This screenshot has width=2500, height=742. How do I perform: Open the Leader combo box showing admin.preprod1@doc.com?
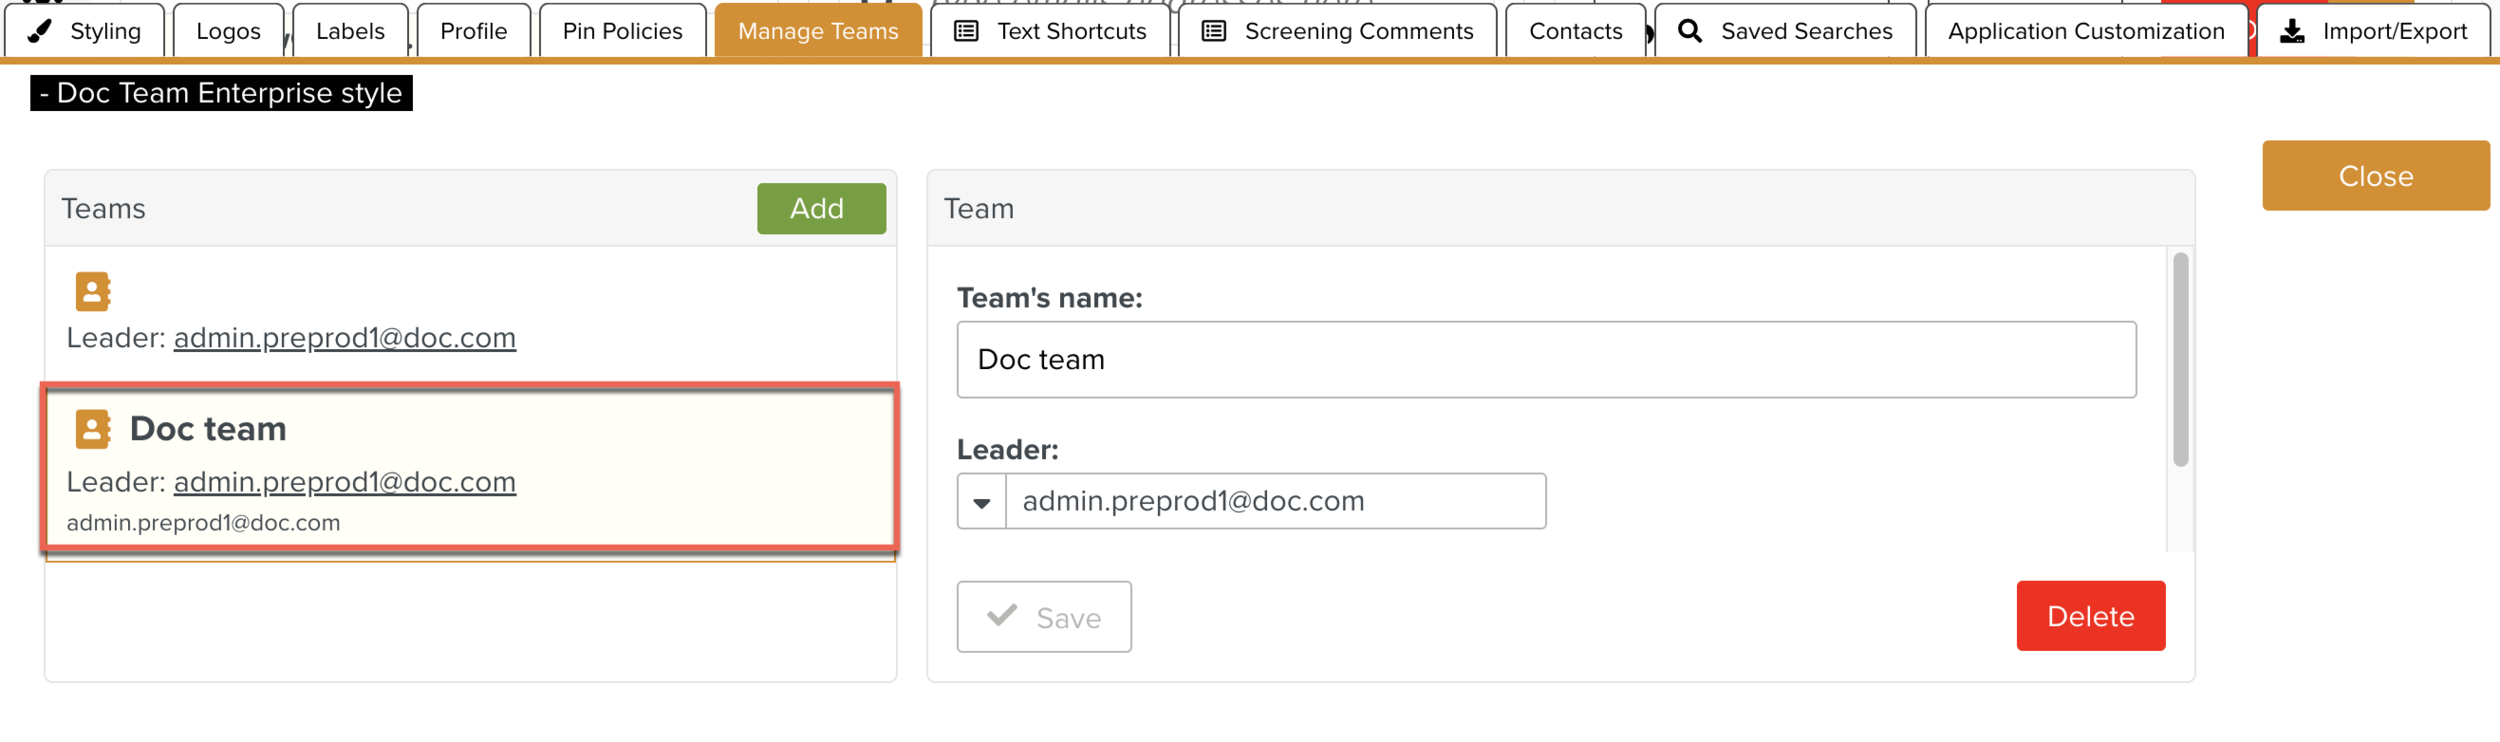pyautogui.click(x=1275, y=501)
